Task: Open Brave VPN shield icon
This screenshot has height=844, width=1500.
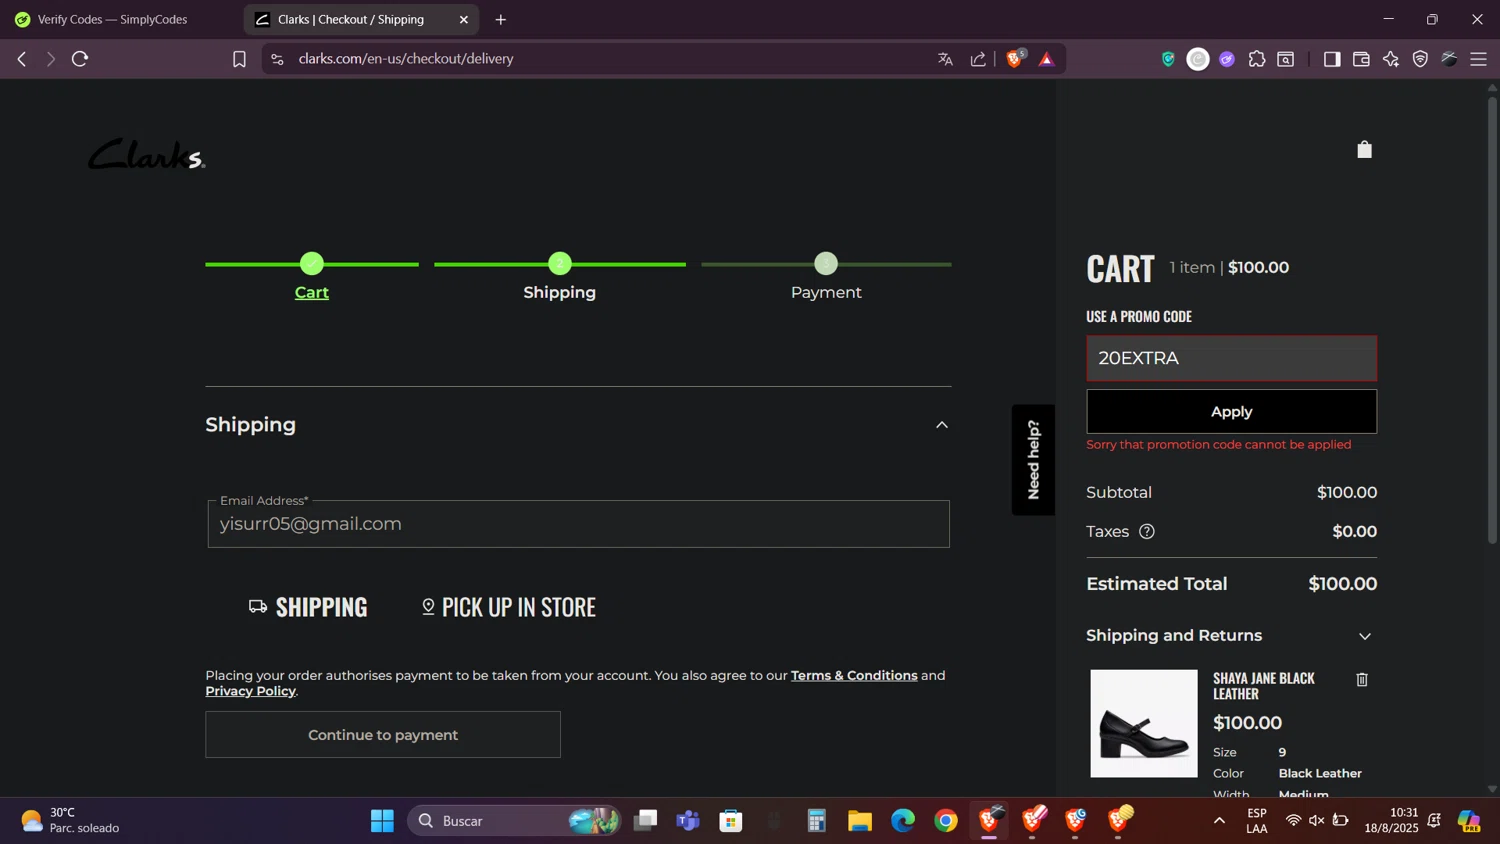Action: click(x=1420, y=59)
